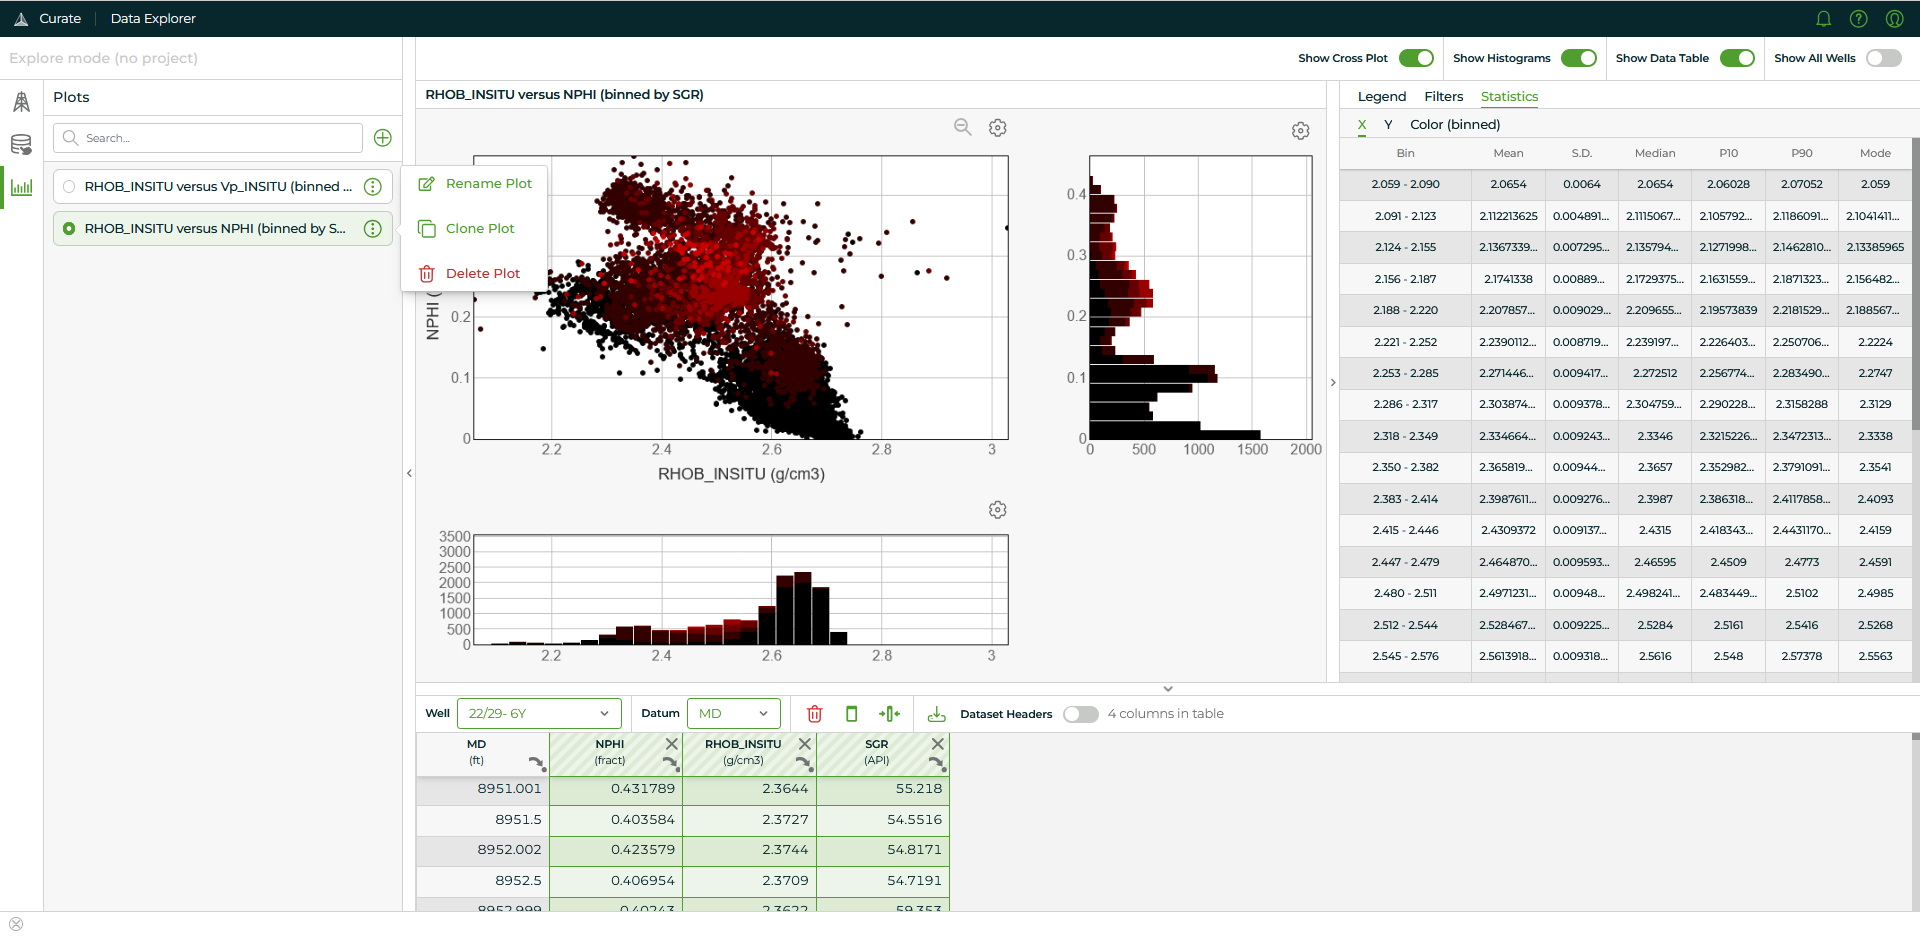
Task: Click the convert arrow under RHOB_INSITU header
Action: pos(803,764)
